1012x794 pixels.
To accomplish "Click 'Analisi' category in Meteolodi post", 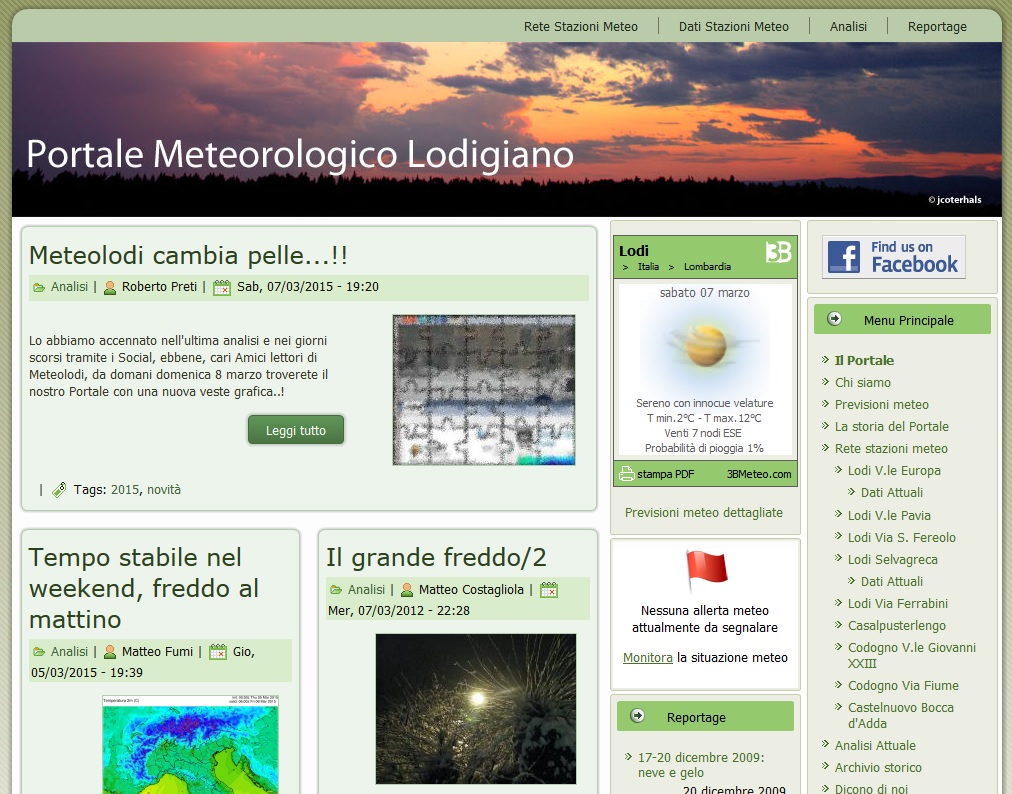I will pos(69,287).
